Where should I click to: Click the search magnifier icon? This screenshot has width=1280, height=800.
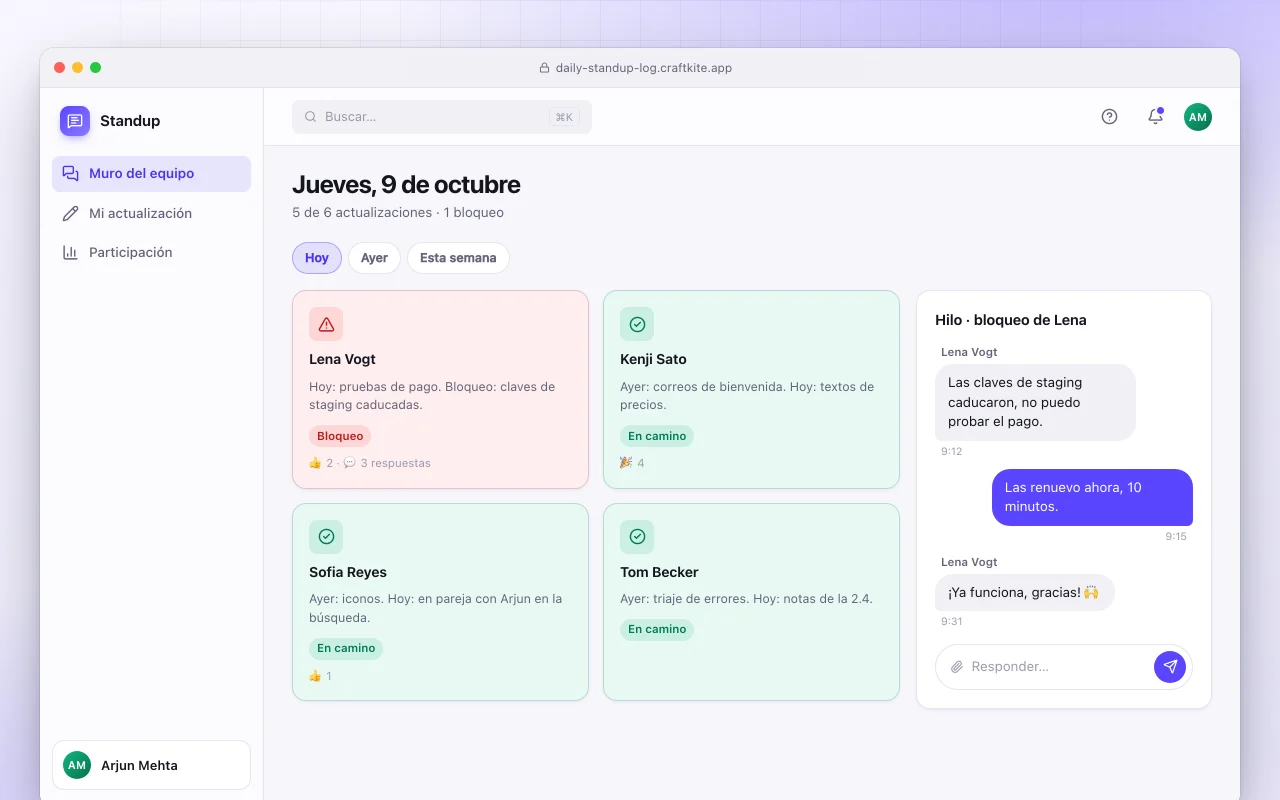(x=311, y=117)
